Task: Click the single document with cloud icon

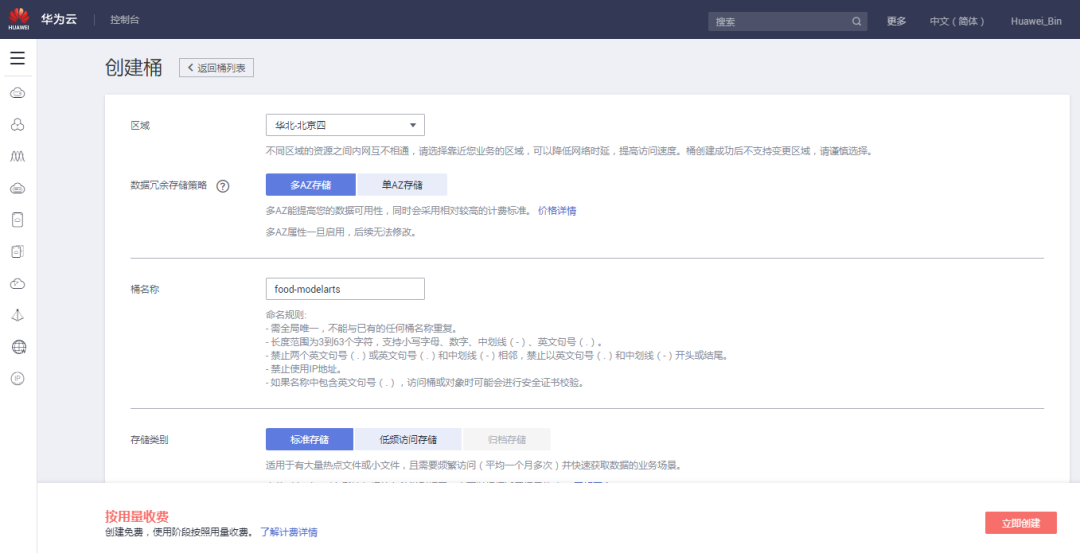Action: pos(18,220)
